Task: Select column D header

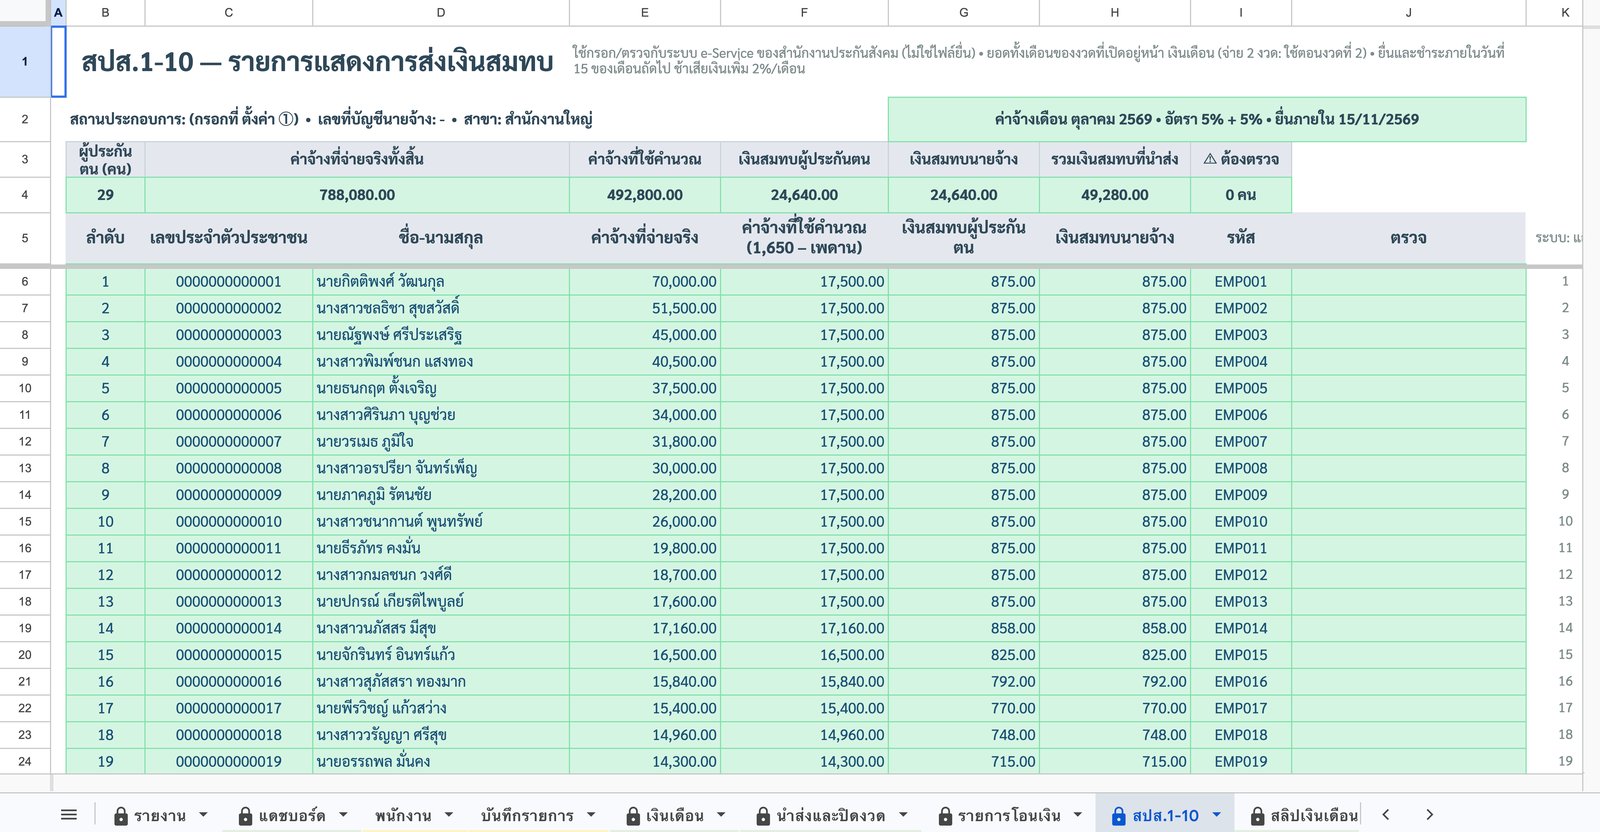Action: (x=441, y=12)
